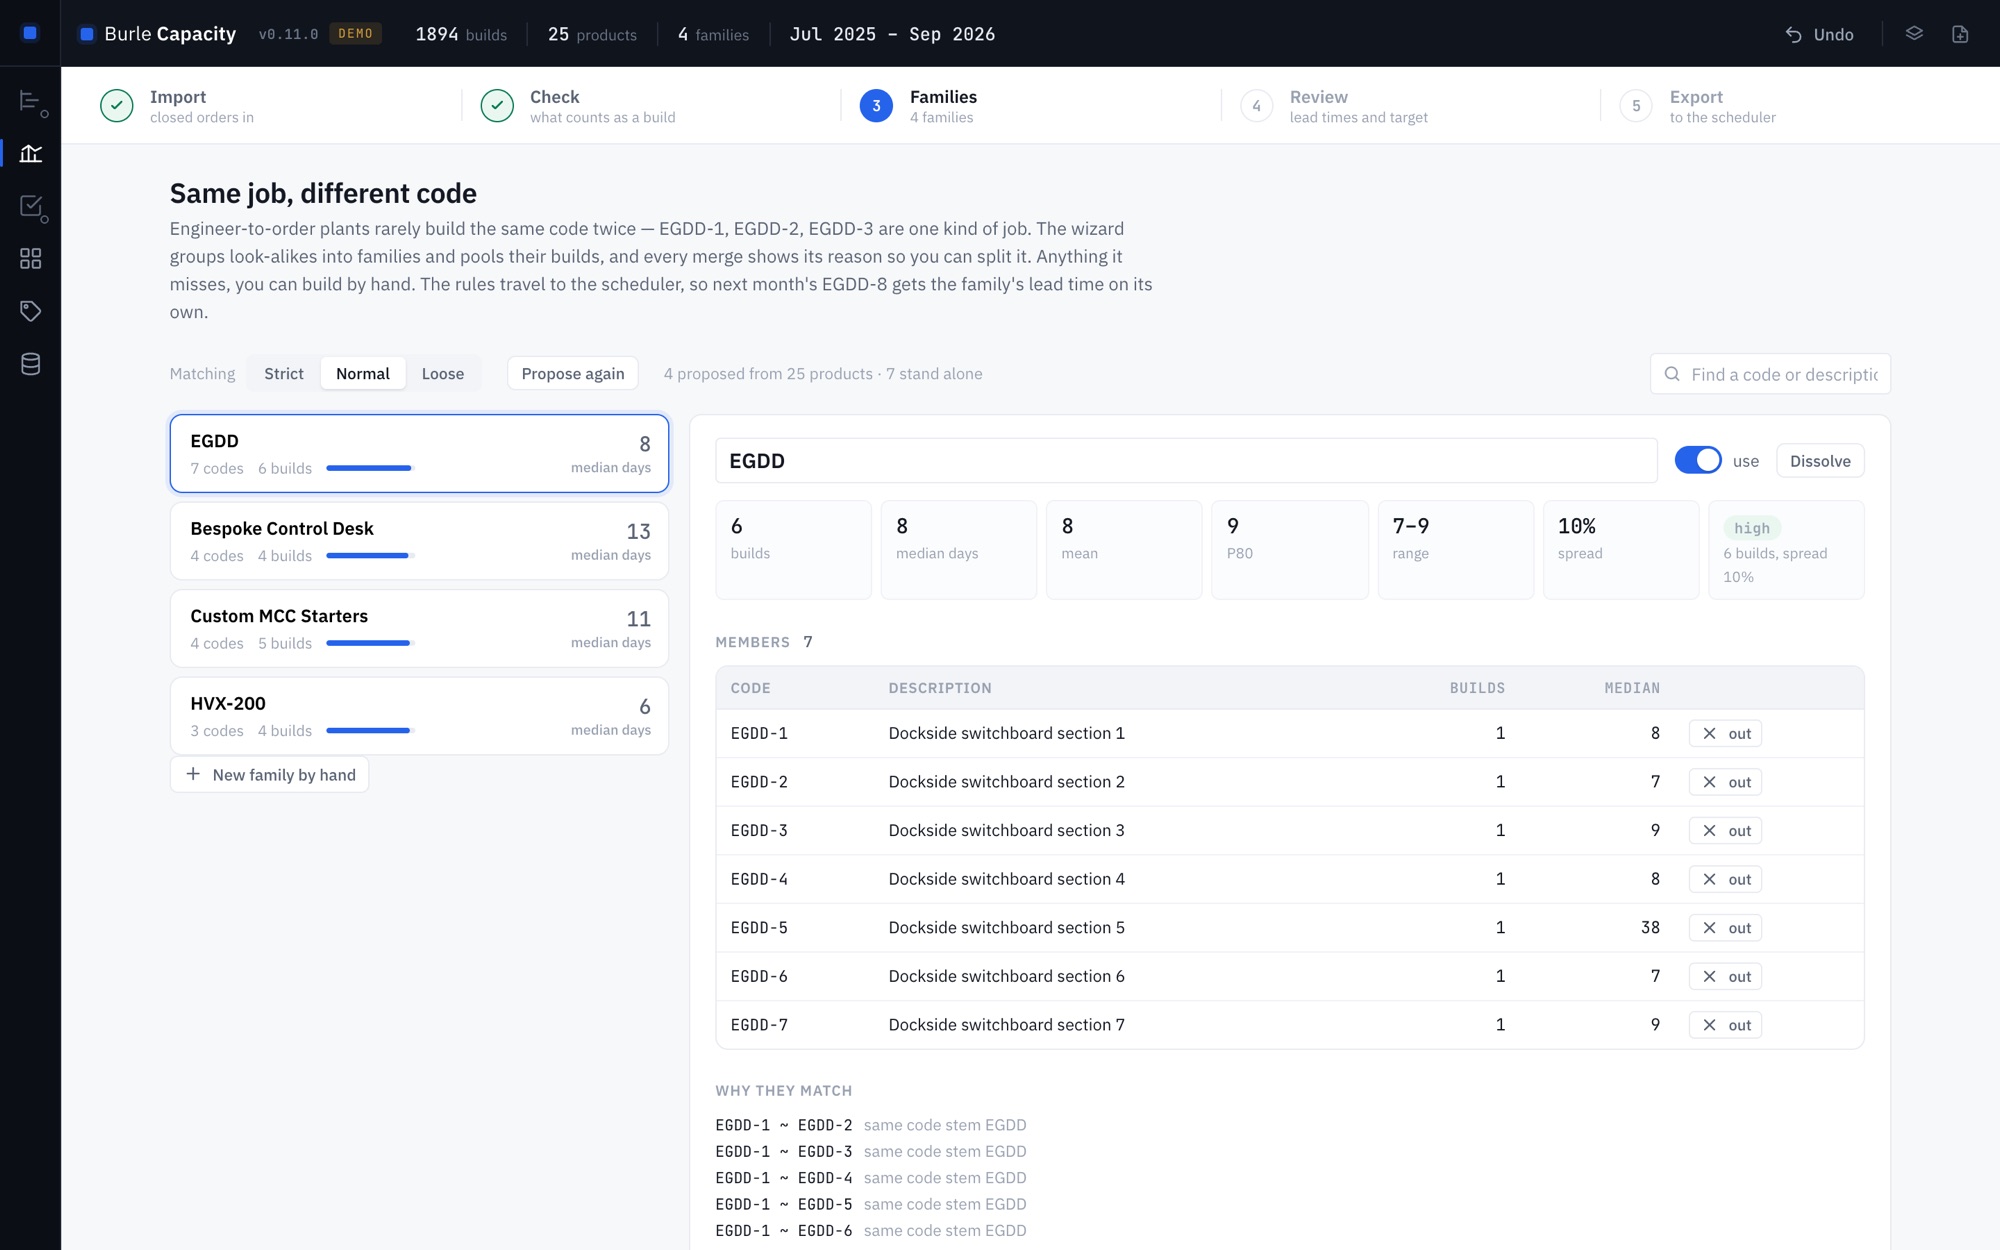Image resolution: width=2000 pixels, height=1250 pixels.
Task: Toggle the use switch for EGDD
Action: [x=1698, y=460]
